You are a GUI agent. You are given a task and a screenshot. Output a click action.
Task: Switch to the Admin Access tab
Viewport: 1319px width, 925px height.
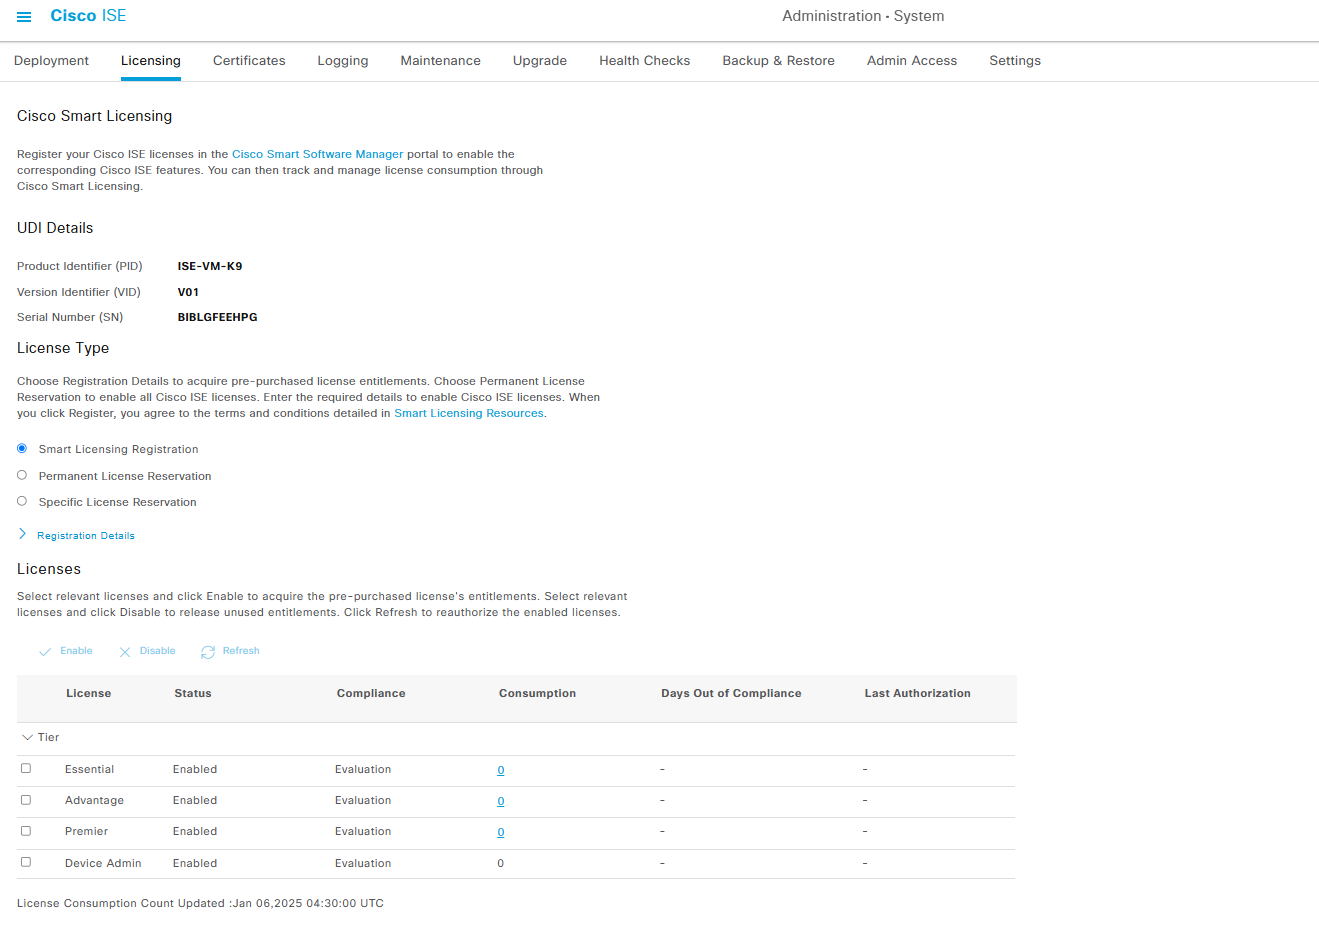[x=912, y=61]
